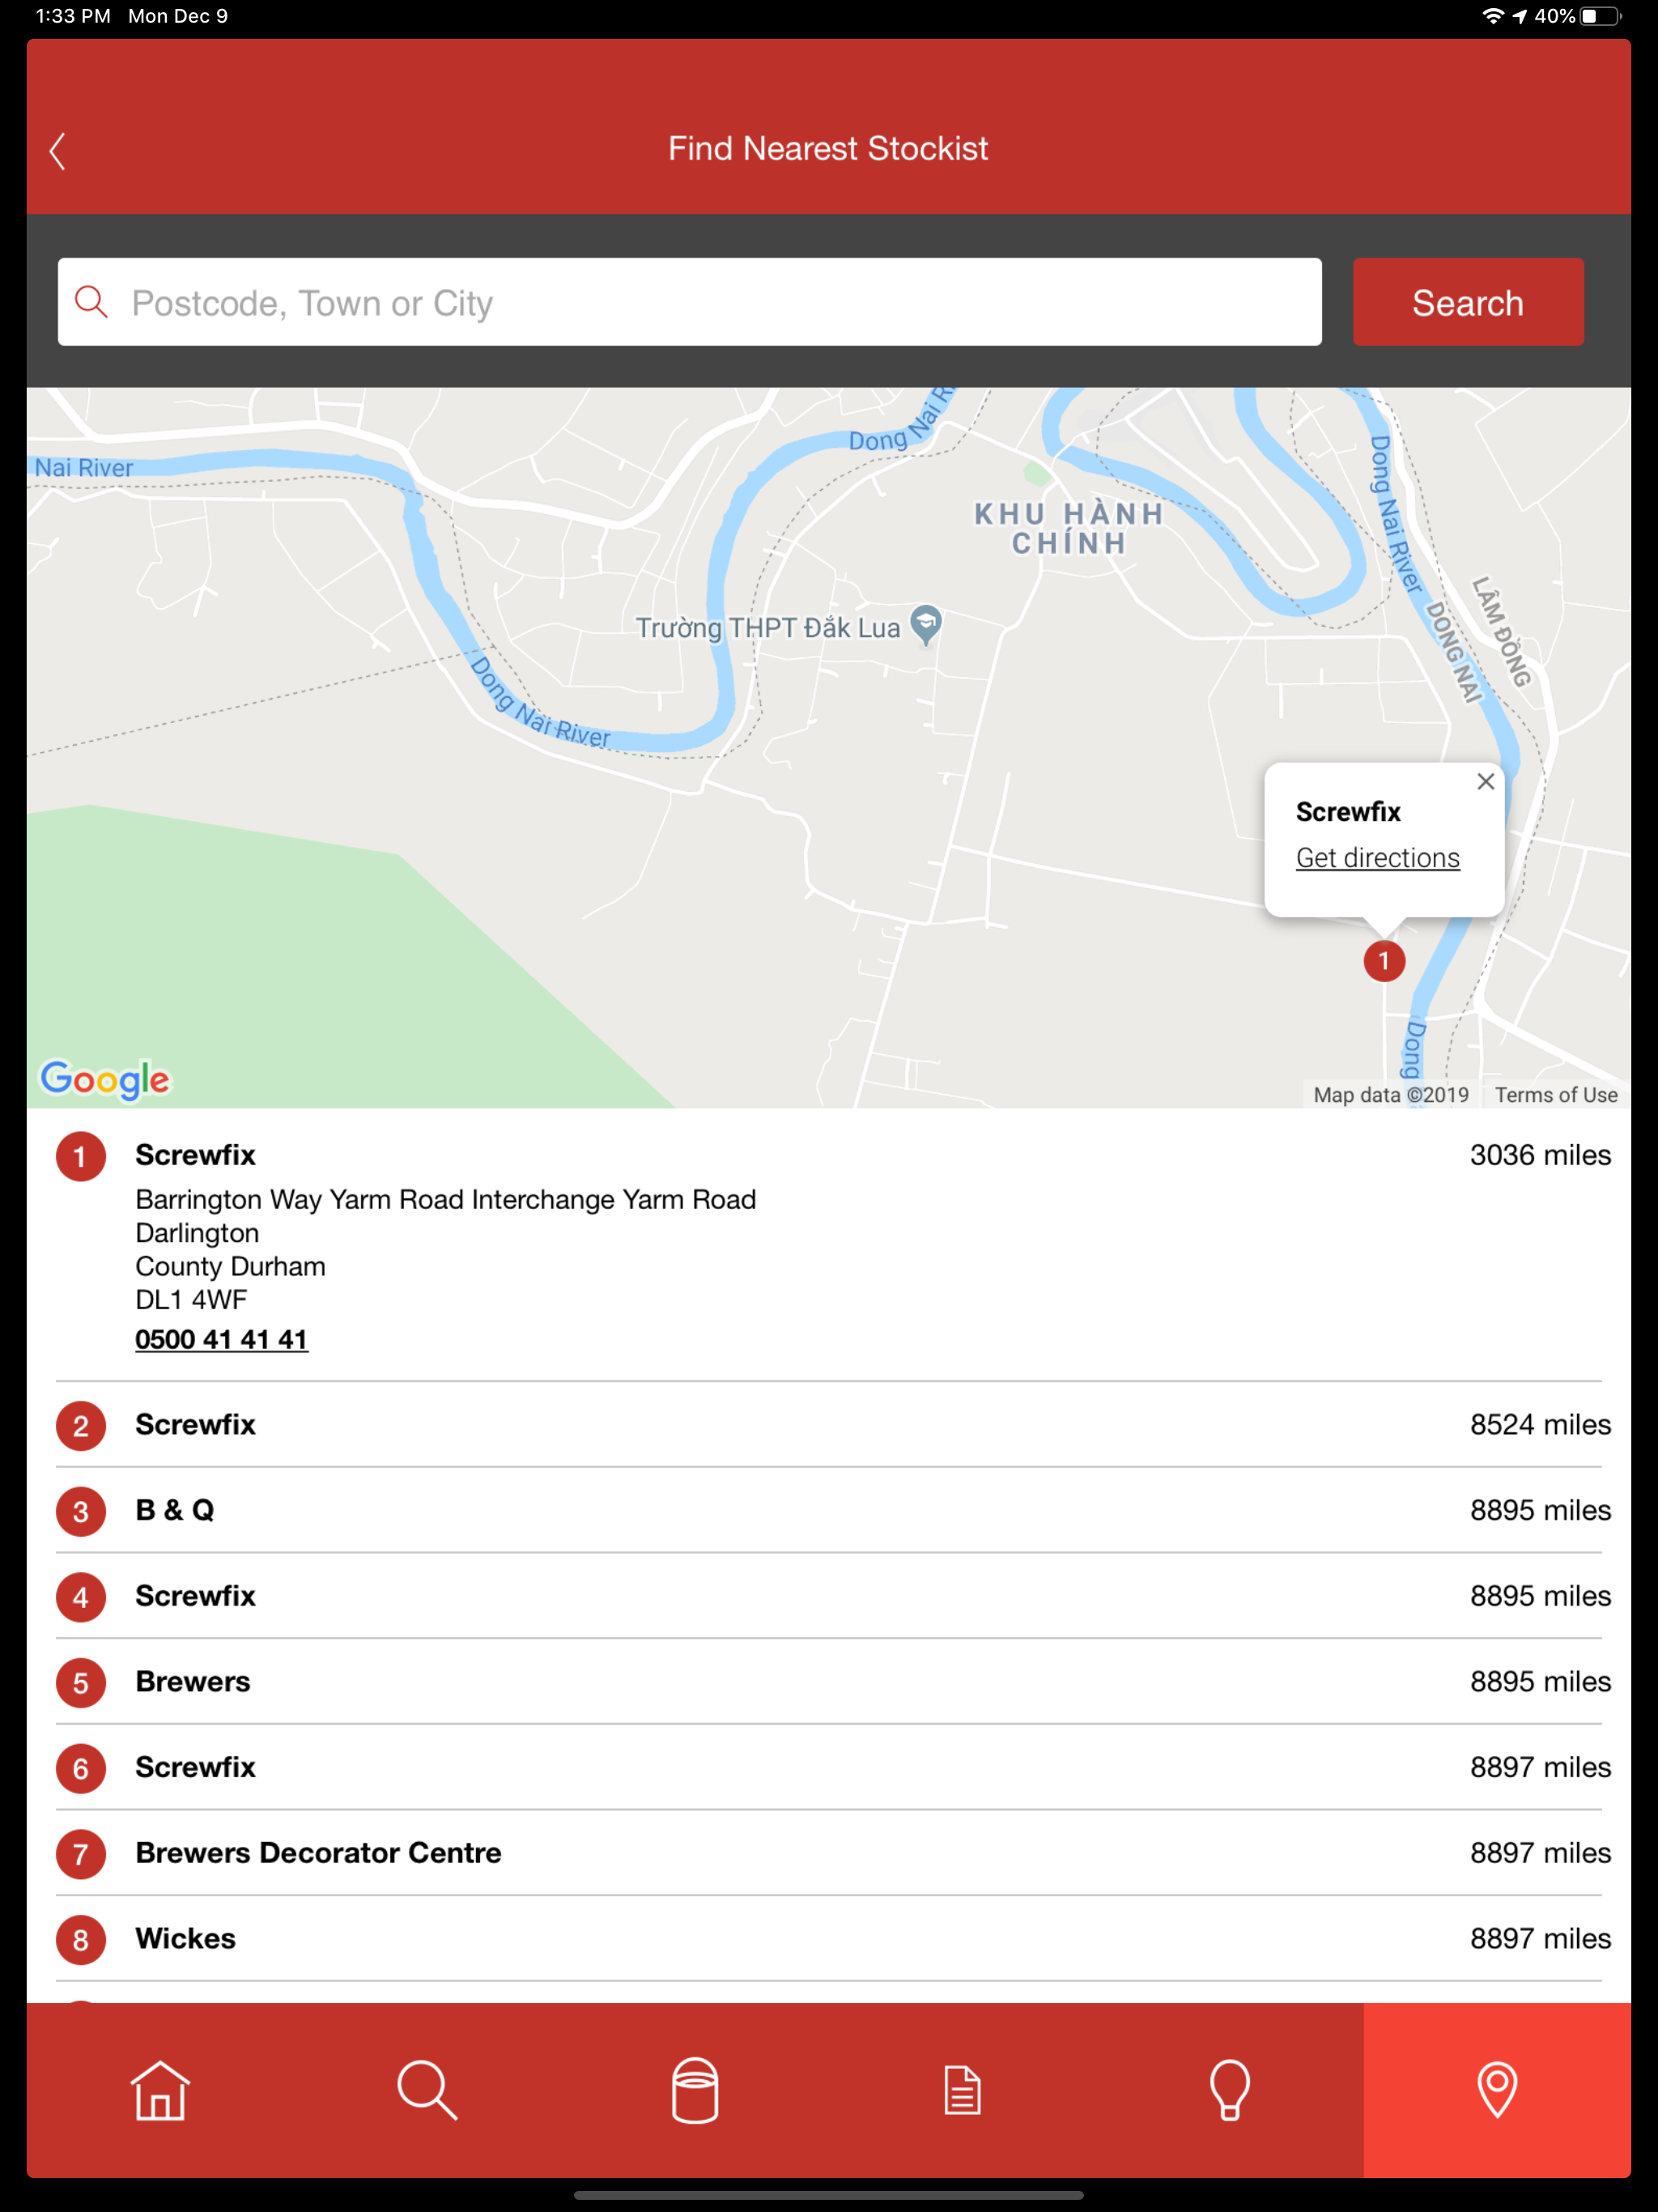This screenshot has height=2212, width=1658.
Task: Click the DL1 4WF postcode text
Action: (x=191, y=1300)
